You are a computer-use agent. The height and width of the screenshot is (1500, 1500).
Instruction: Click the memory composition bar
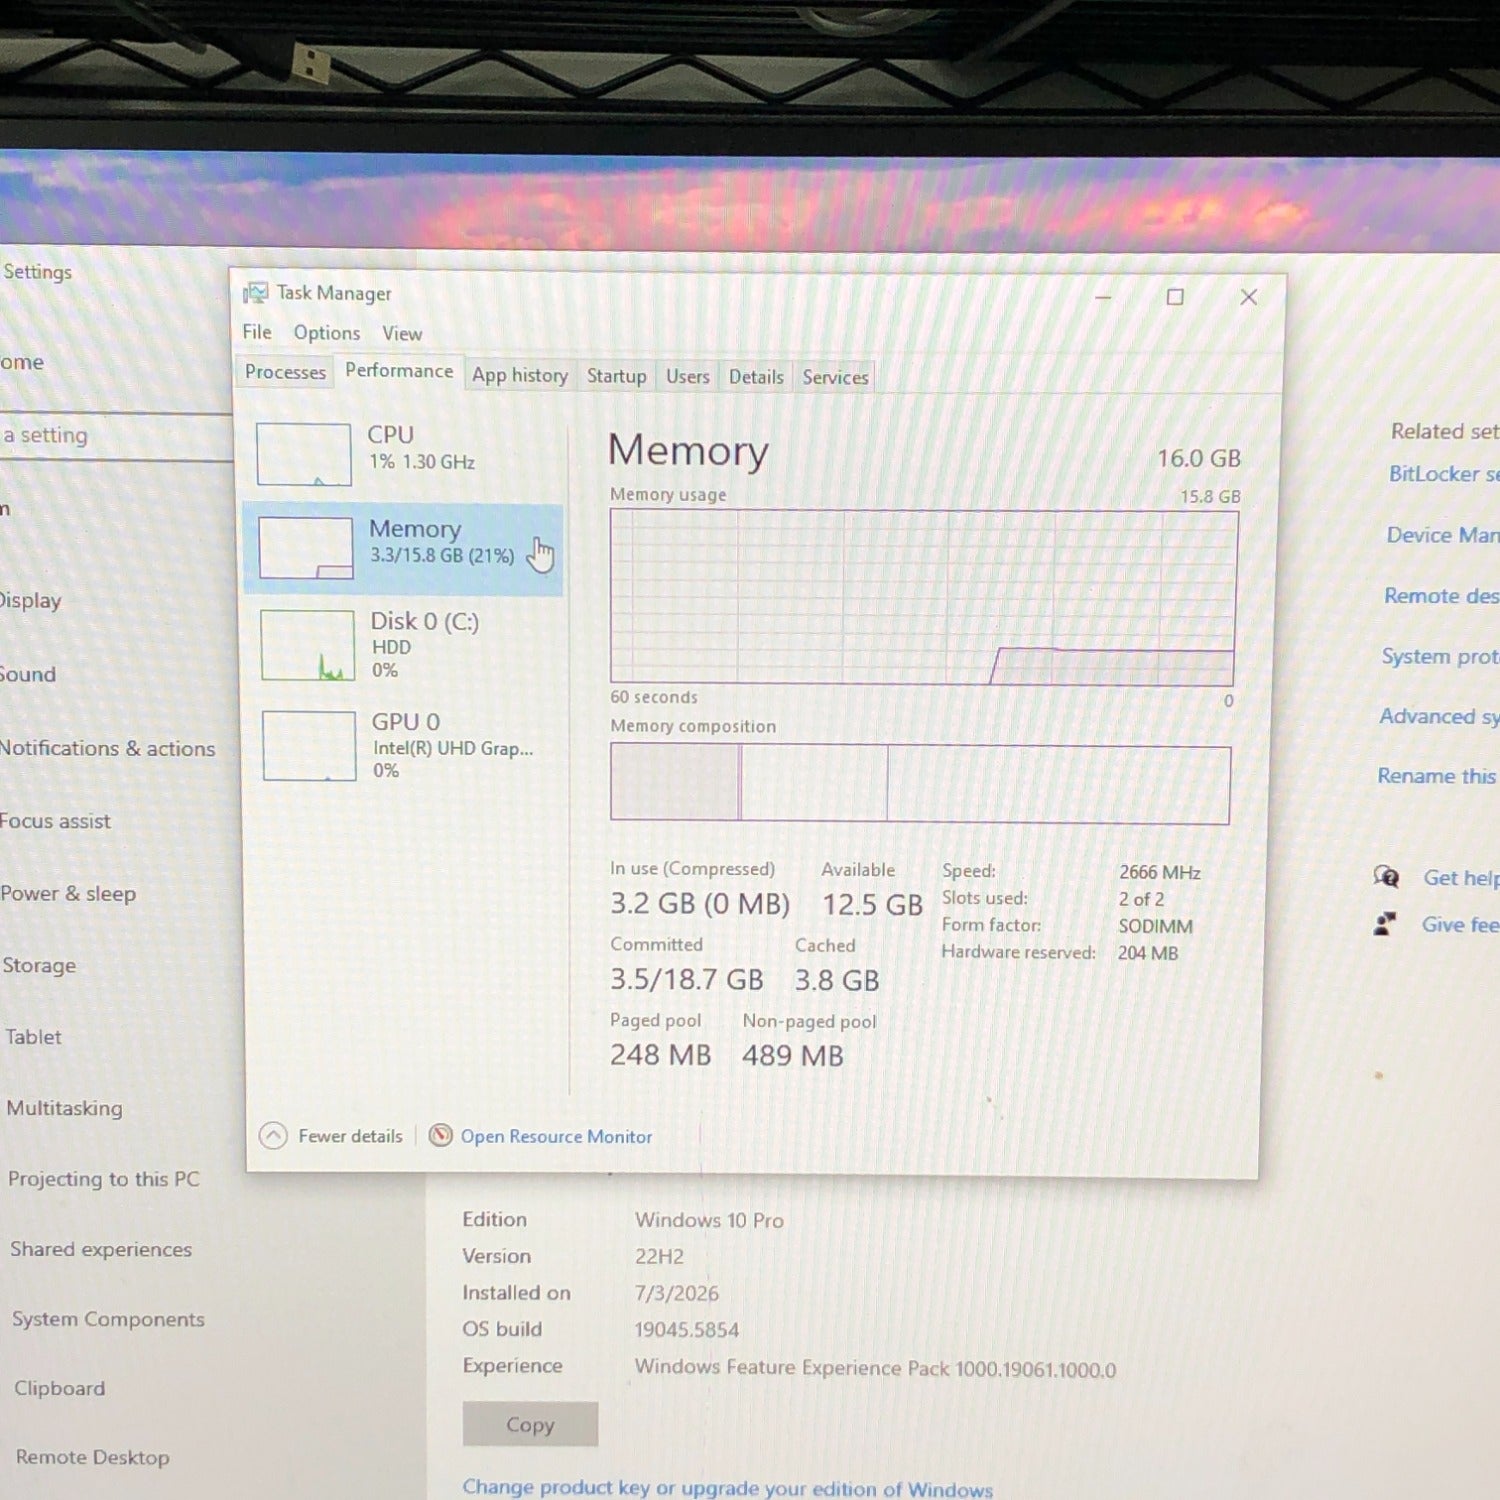pos(920,784)
